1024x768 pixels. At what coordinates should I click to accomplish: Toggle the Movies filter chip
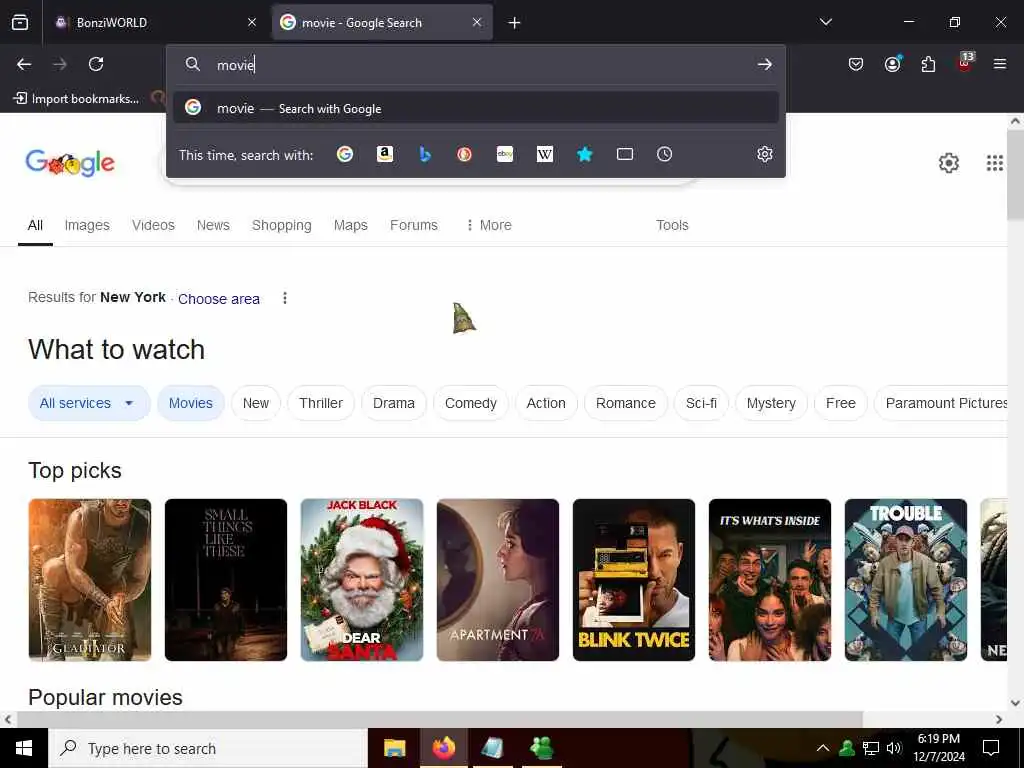pos(191,403)
